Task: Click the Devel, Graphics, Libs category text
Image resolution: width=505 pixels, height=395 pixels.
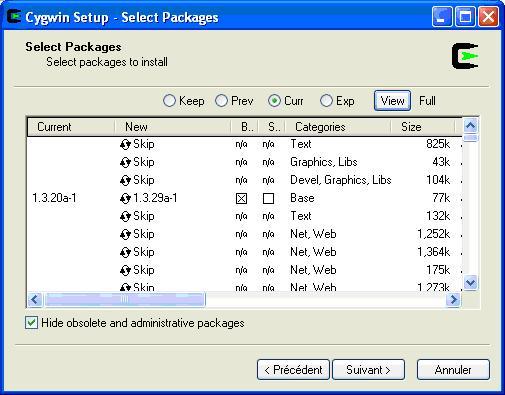Action: point(341,180)
